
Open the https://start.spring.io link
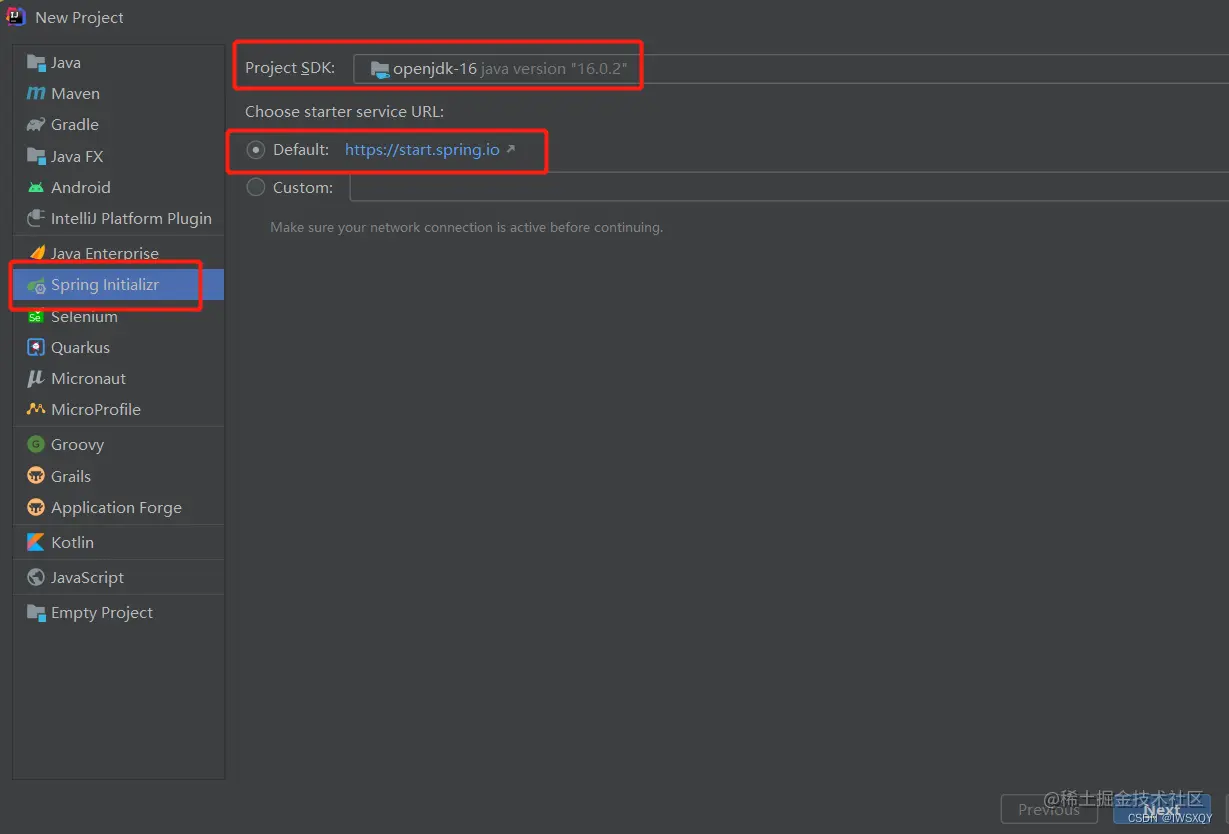tap(422, 150)
